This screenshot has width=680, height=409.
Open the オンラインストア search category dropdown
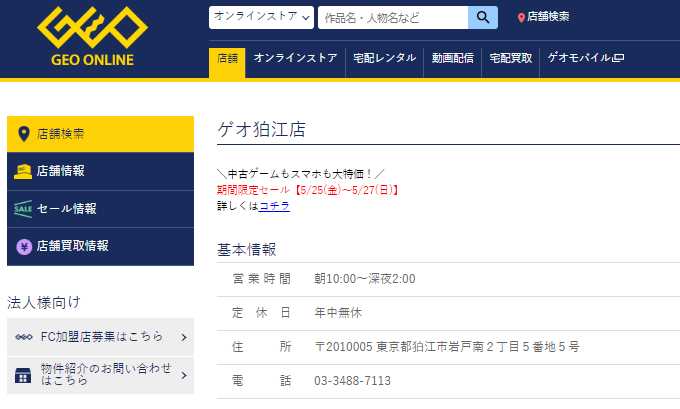261,17
